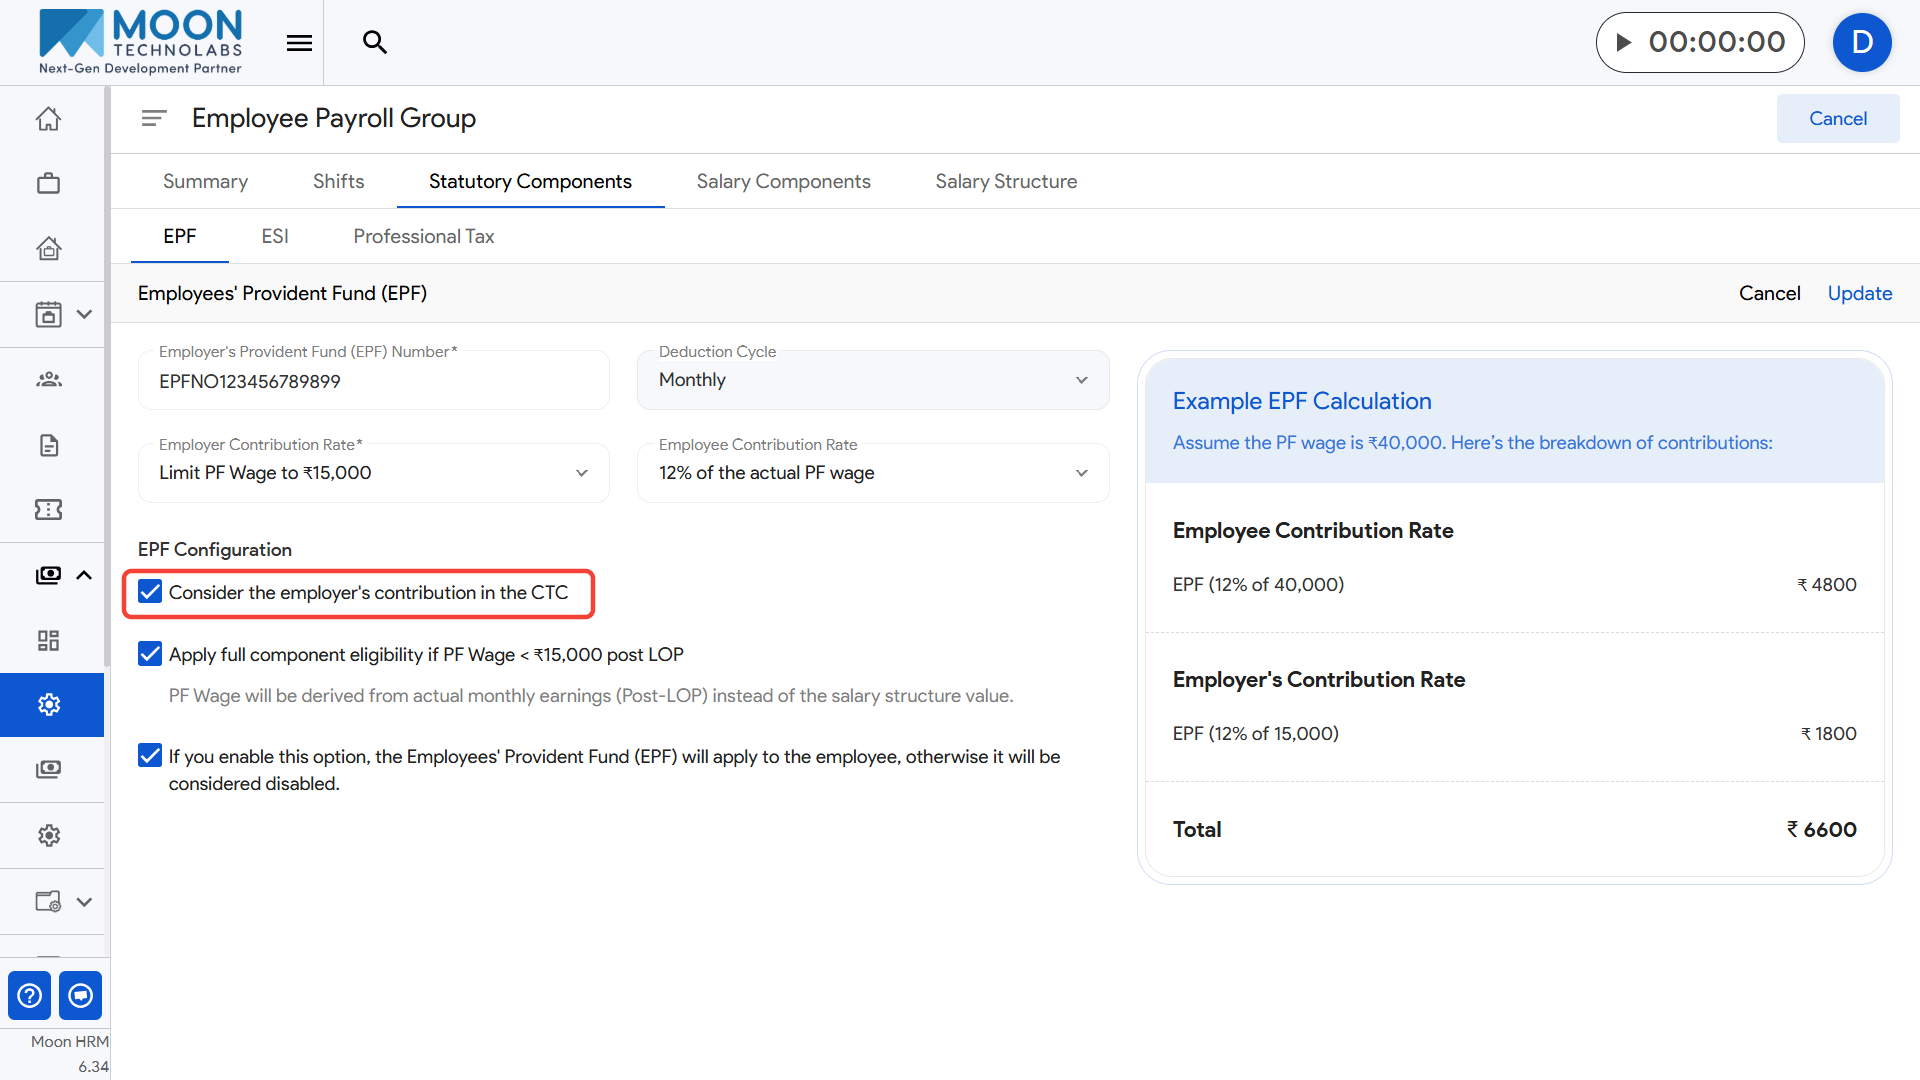Open the chat support icon
This screenshot has height=1080, width=1920.
click(80, 995)
